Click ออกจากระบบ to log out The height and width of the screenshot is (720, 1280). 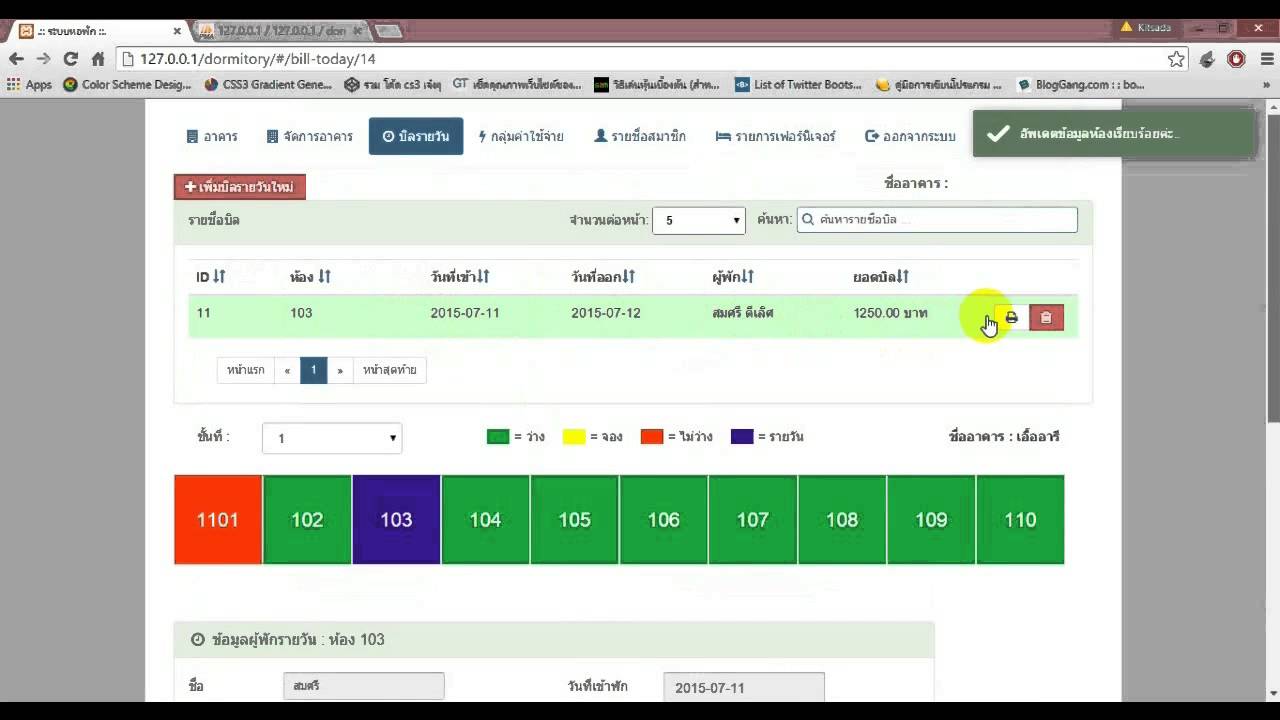(910, 136)
